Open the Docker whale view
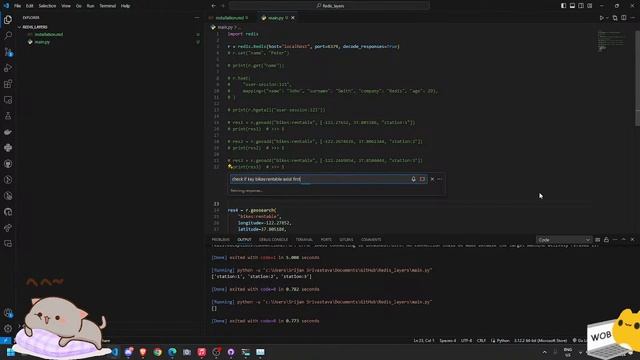640x360 pixels. coord(8,132)
